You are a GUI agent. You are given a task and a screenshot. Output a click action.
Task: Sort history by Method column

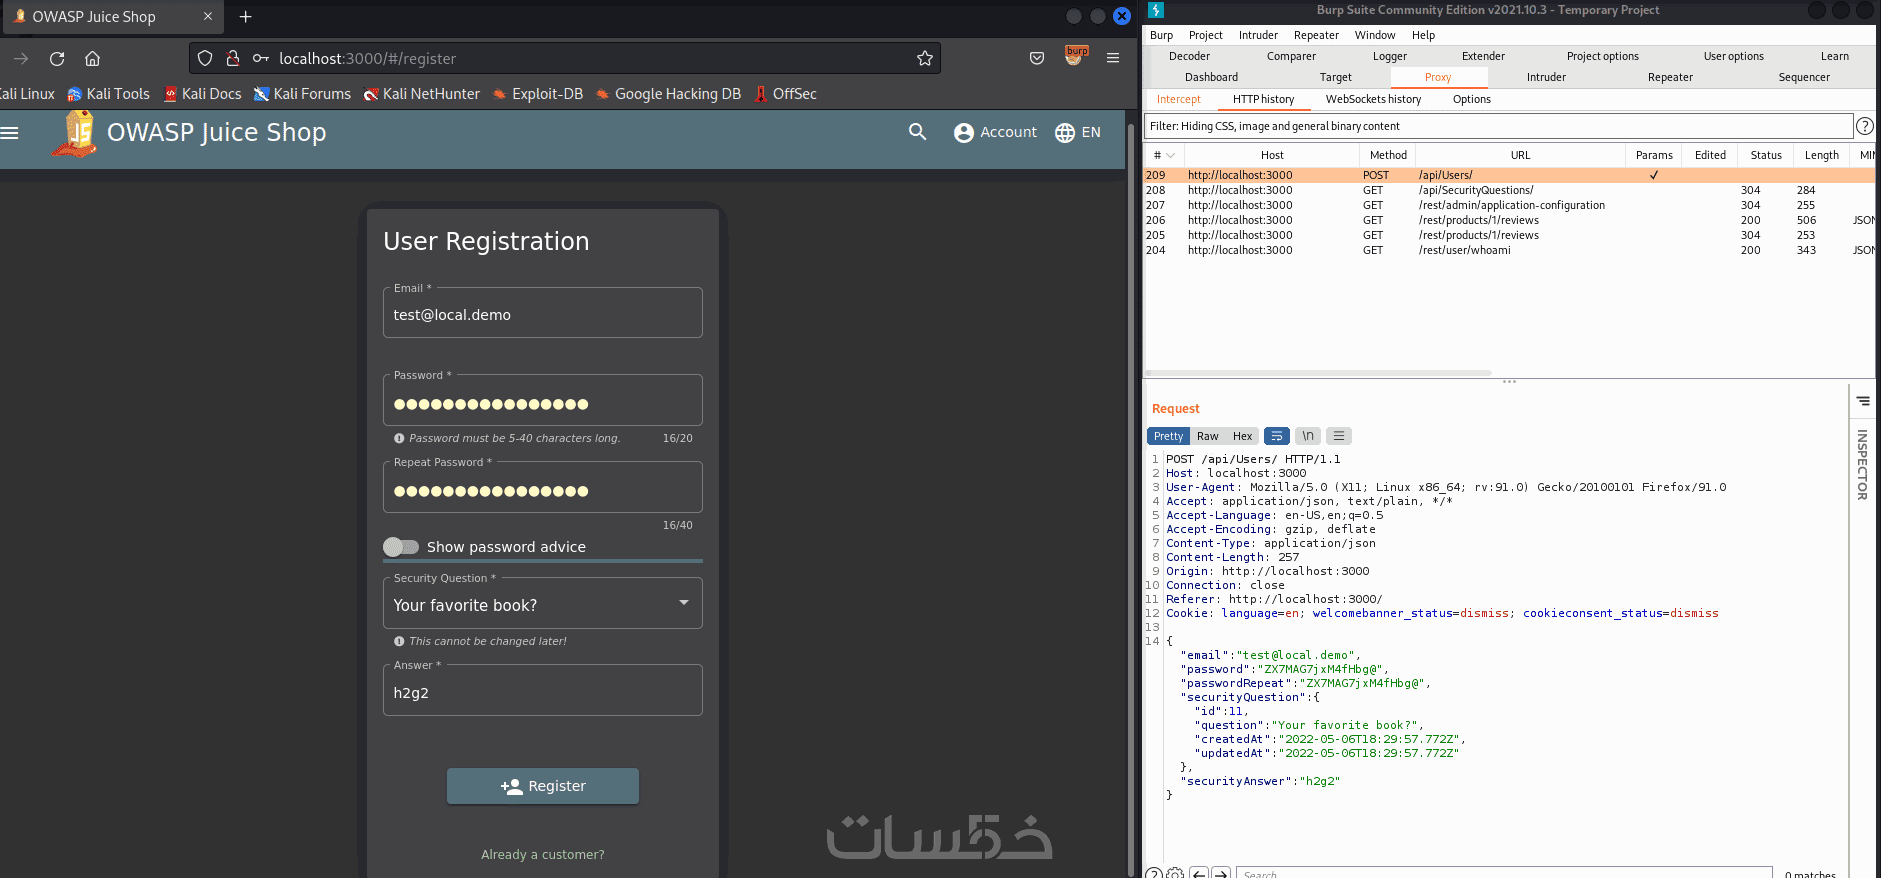coord(1388,155)
